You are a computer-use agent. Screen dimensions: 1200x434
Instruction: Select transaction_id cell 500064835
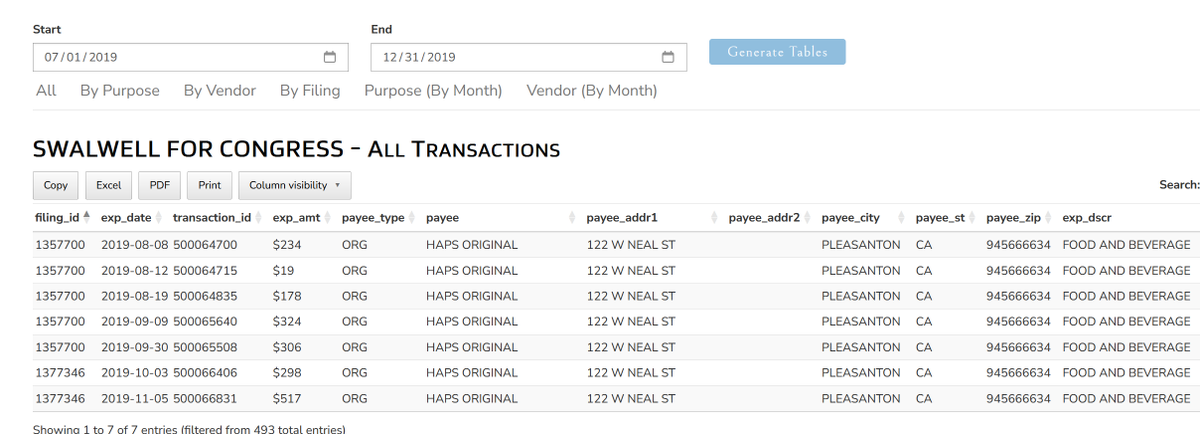tap(205, 296)
